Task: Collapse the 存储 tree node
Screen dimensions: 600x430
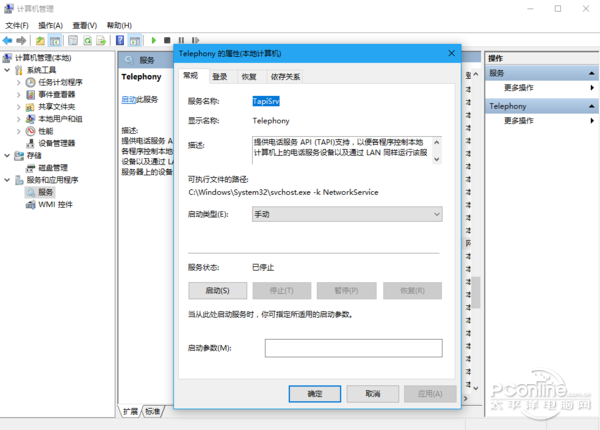Action: [7, 156]
